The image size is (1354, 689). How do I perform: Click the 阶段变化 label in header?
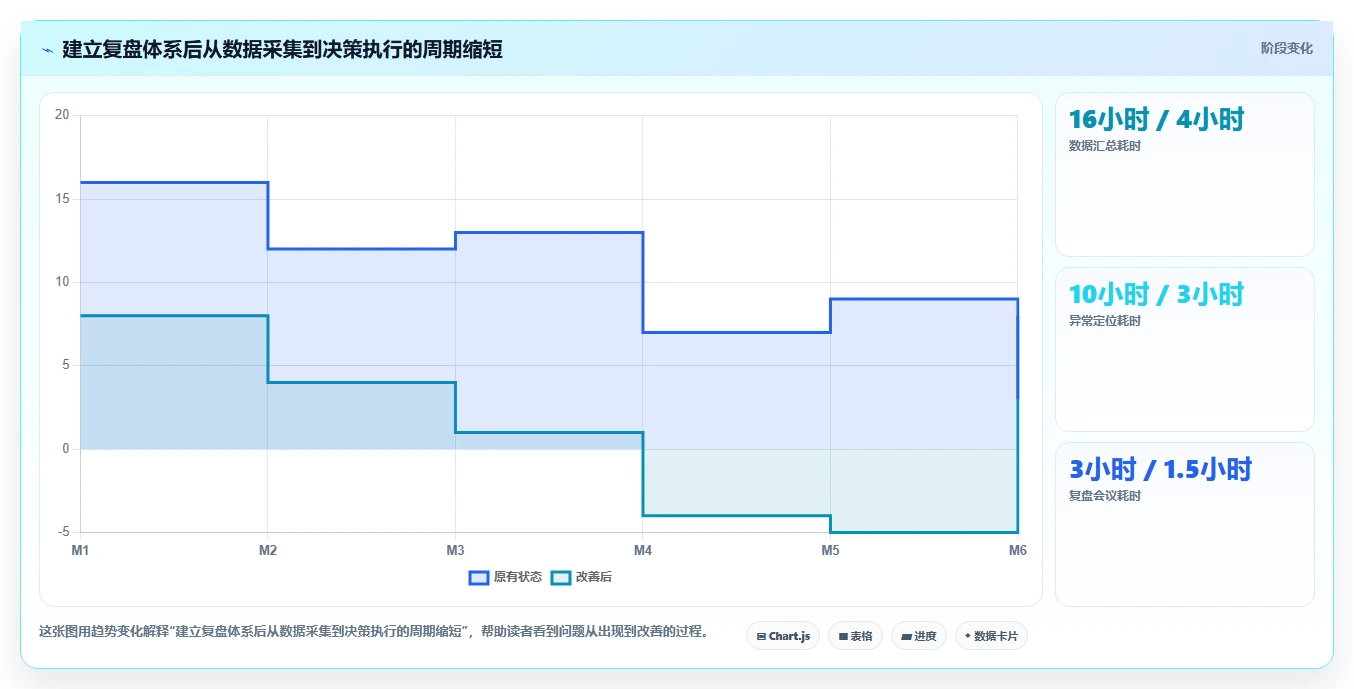[1286, 48]
